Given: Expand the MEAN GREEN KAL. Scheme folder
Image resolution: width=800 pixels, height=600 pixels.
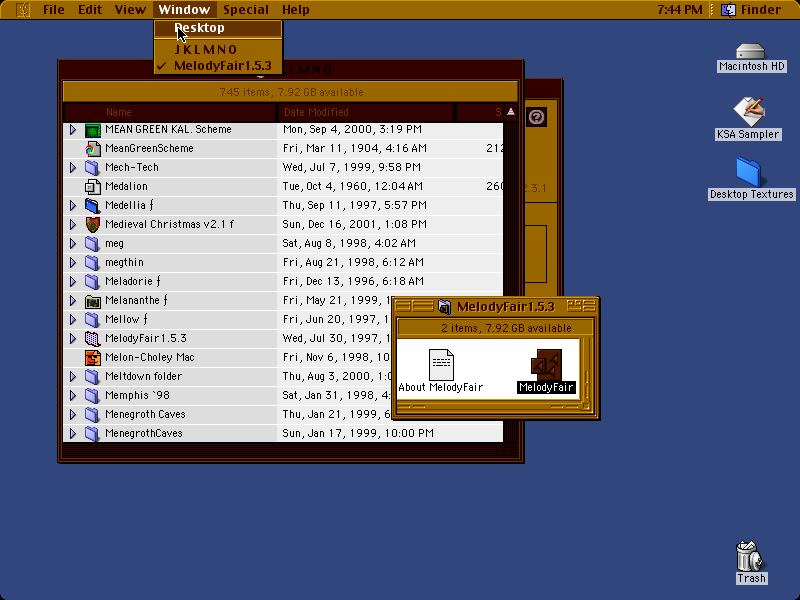Looking at the screenshot, I should pos(73,130).
